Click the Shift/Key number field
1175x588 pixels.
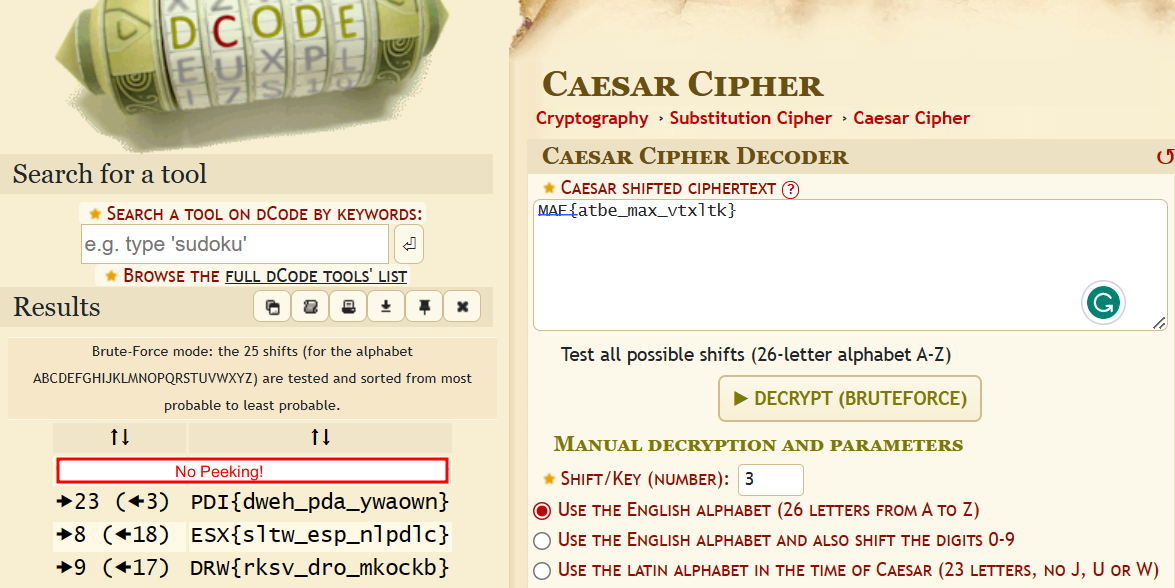click(x=770, y=479)
